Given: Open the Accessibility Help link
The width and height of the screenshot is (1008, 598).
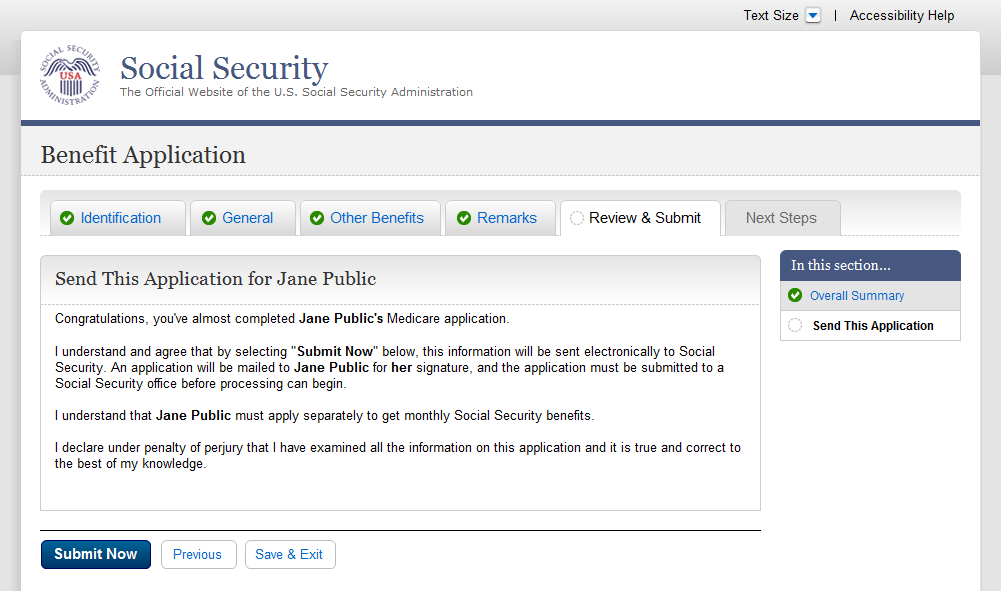Looking at the screenshot, I should tap(901, 16).
